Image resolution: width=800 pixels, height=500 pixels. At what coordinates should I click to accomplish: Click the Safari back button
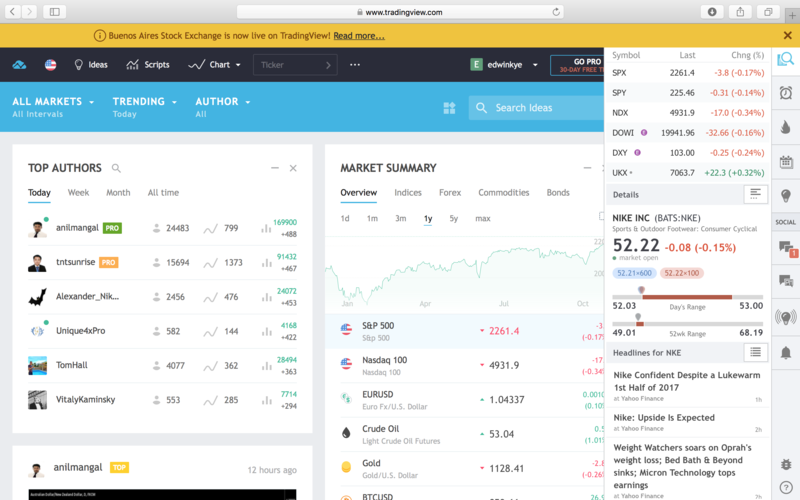(13, 12)
